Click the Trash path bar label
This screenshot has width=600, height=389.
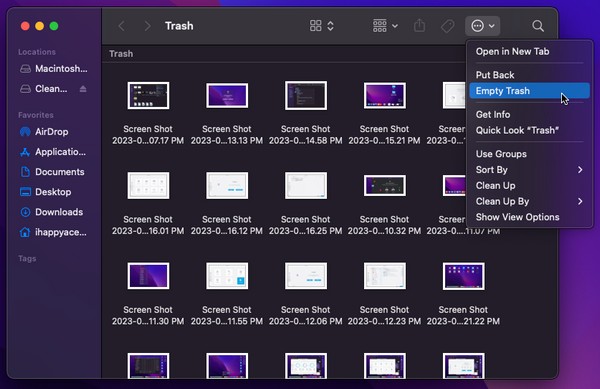tap(121, 54)
